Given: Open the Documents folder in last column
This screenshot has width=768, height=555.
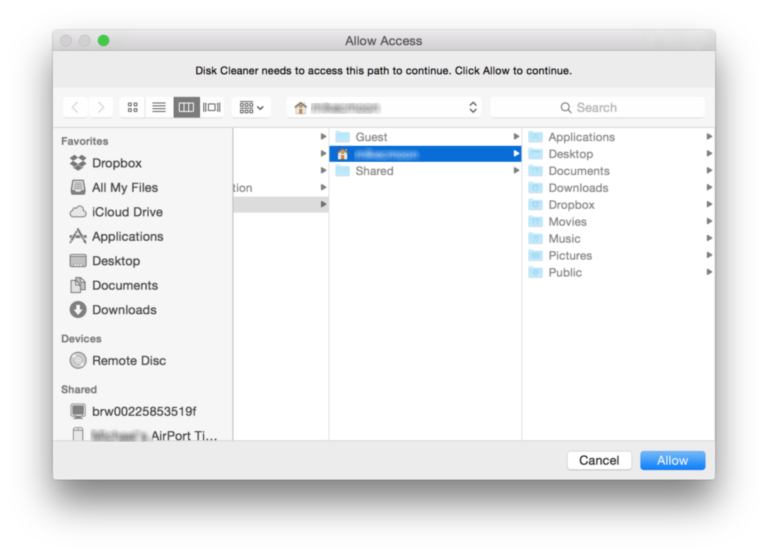Looking at the screenshot, I should tap(618, 170).
